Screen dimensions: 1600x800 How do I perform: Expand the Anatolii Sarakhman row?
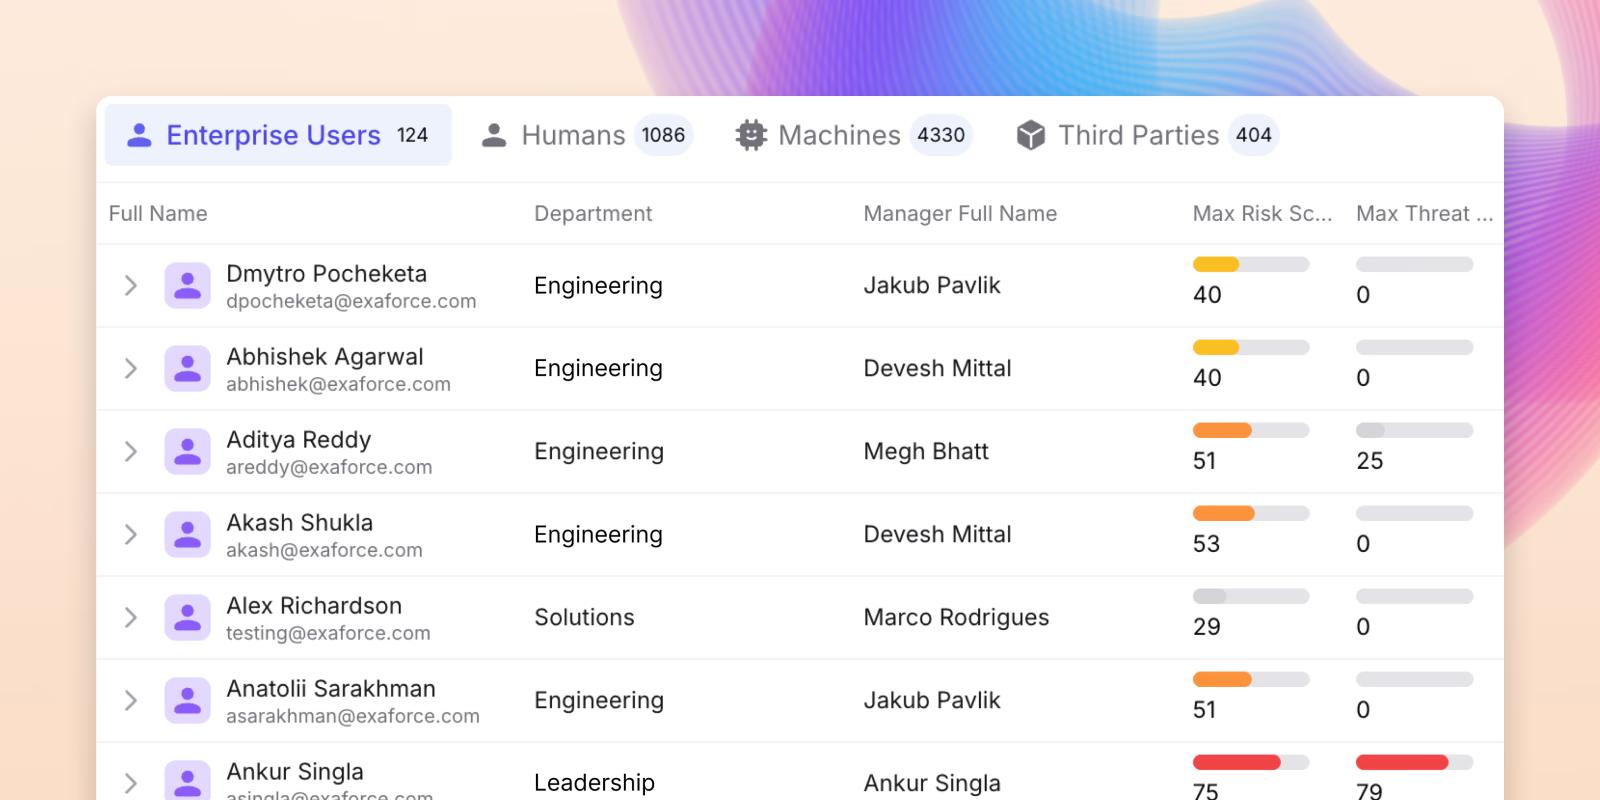131,701
